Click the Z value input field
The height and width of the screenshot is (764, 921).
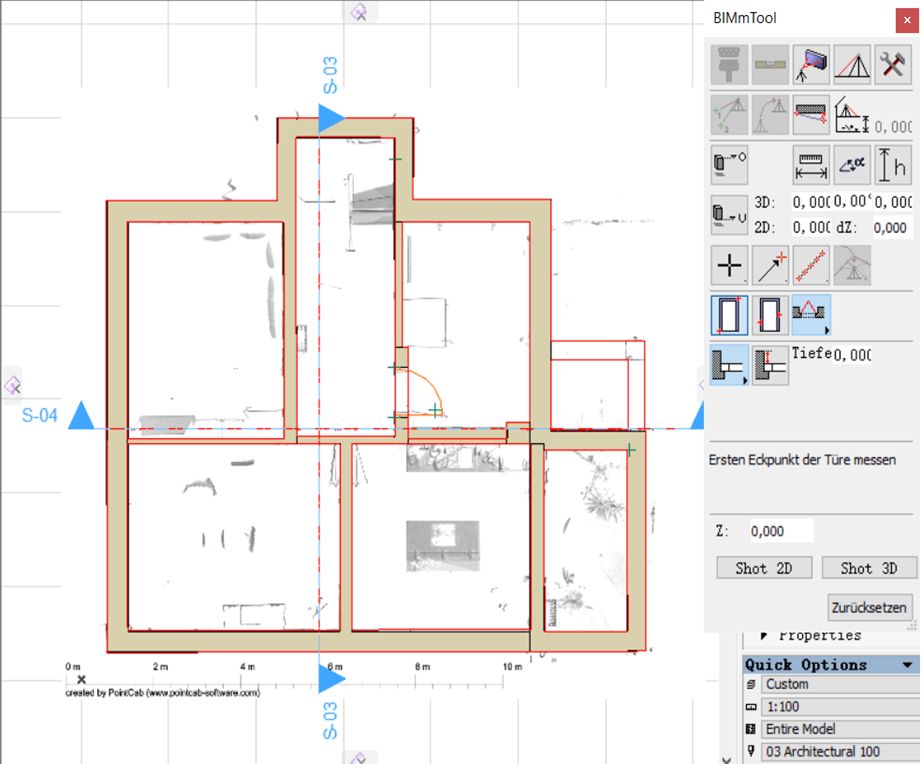(781, 531)
